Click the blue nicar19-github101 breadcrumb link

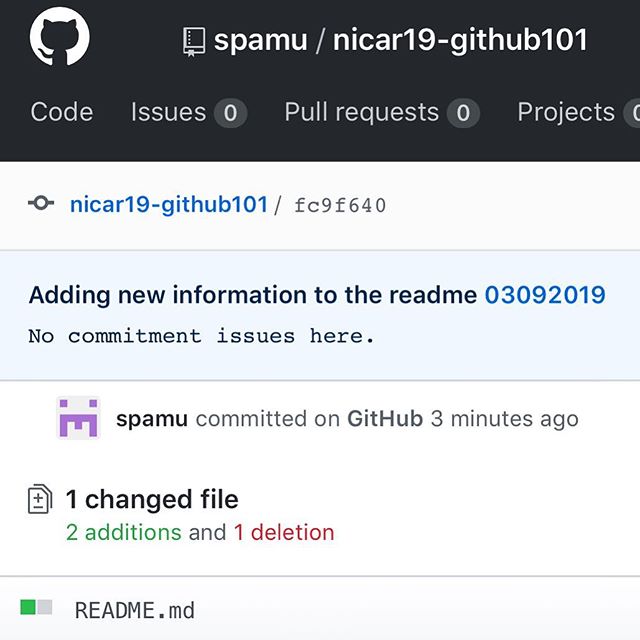pos(169,204)
